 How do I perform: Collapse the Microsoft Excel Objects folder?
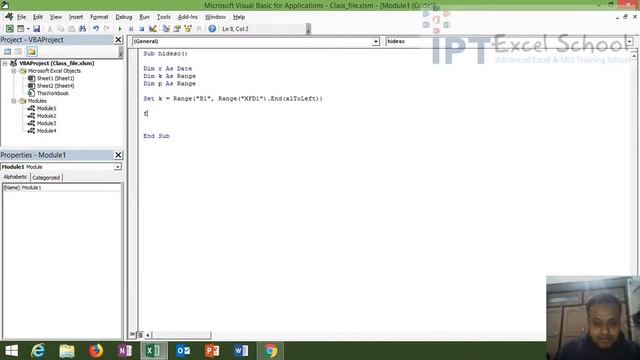click(x=14, y=71)
